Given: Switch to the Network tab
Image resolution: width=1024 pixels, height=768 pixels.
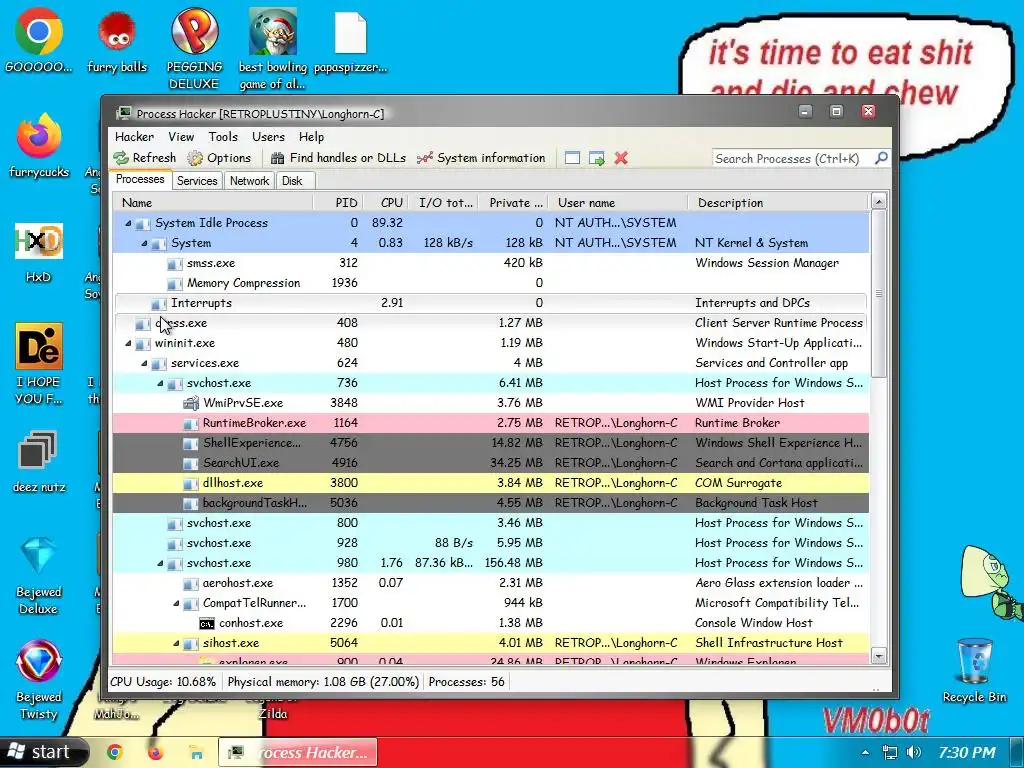Looking at the screenshot, I should pos(249,181).
